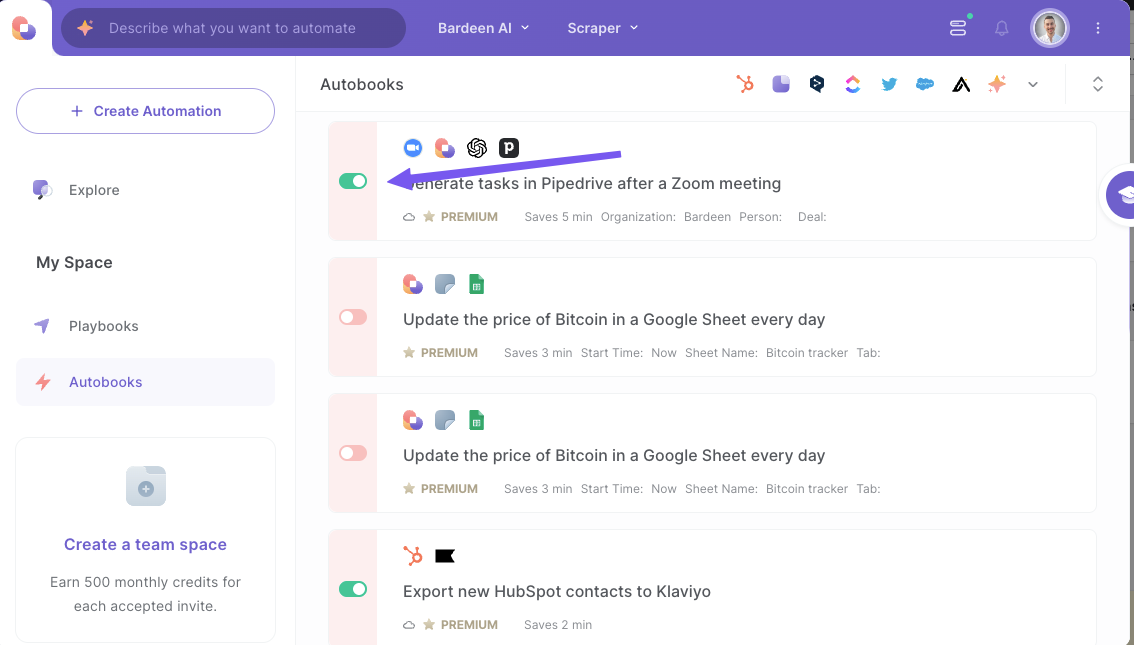The image size is (1134, 645).
Task: Click the Klaviyo flag icon on HubSpot autobook
Action: [x=445, y=556]
